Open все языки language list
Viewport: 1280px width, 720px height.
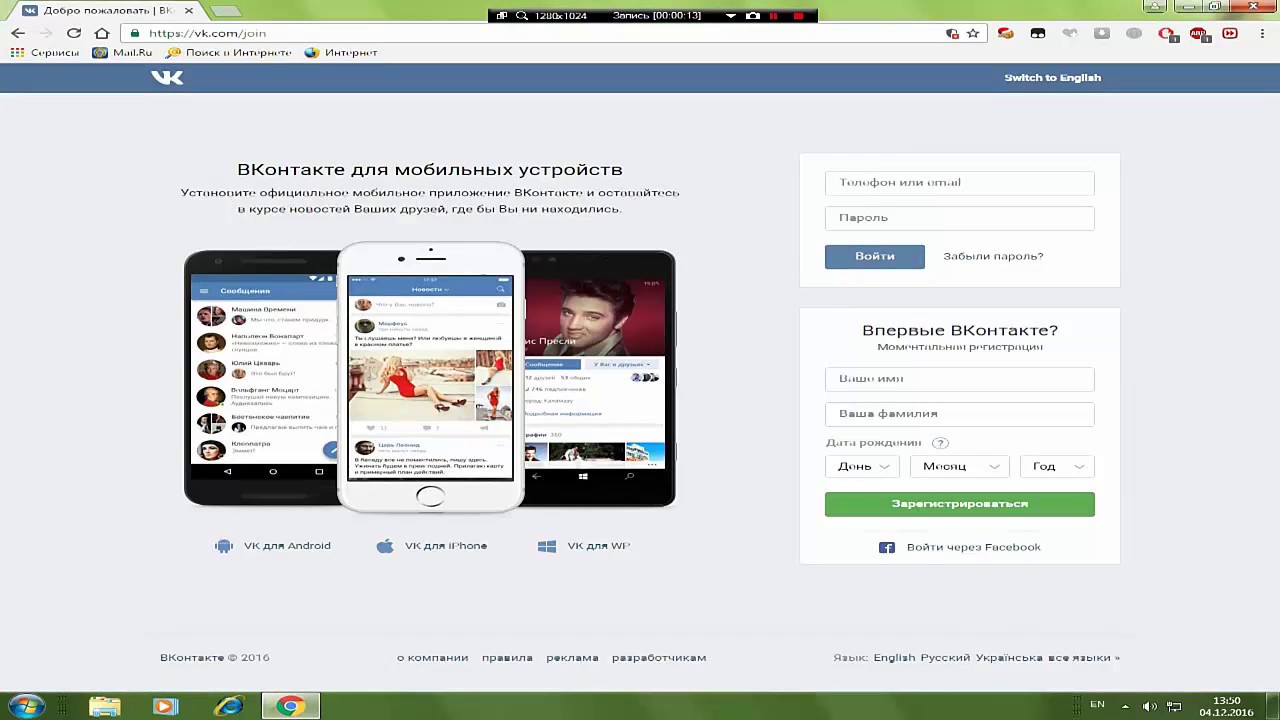(1083, 657)
